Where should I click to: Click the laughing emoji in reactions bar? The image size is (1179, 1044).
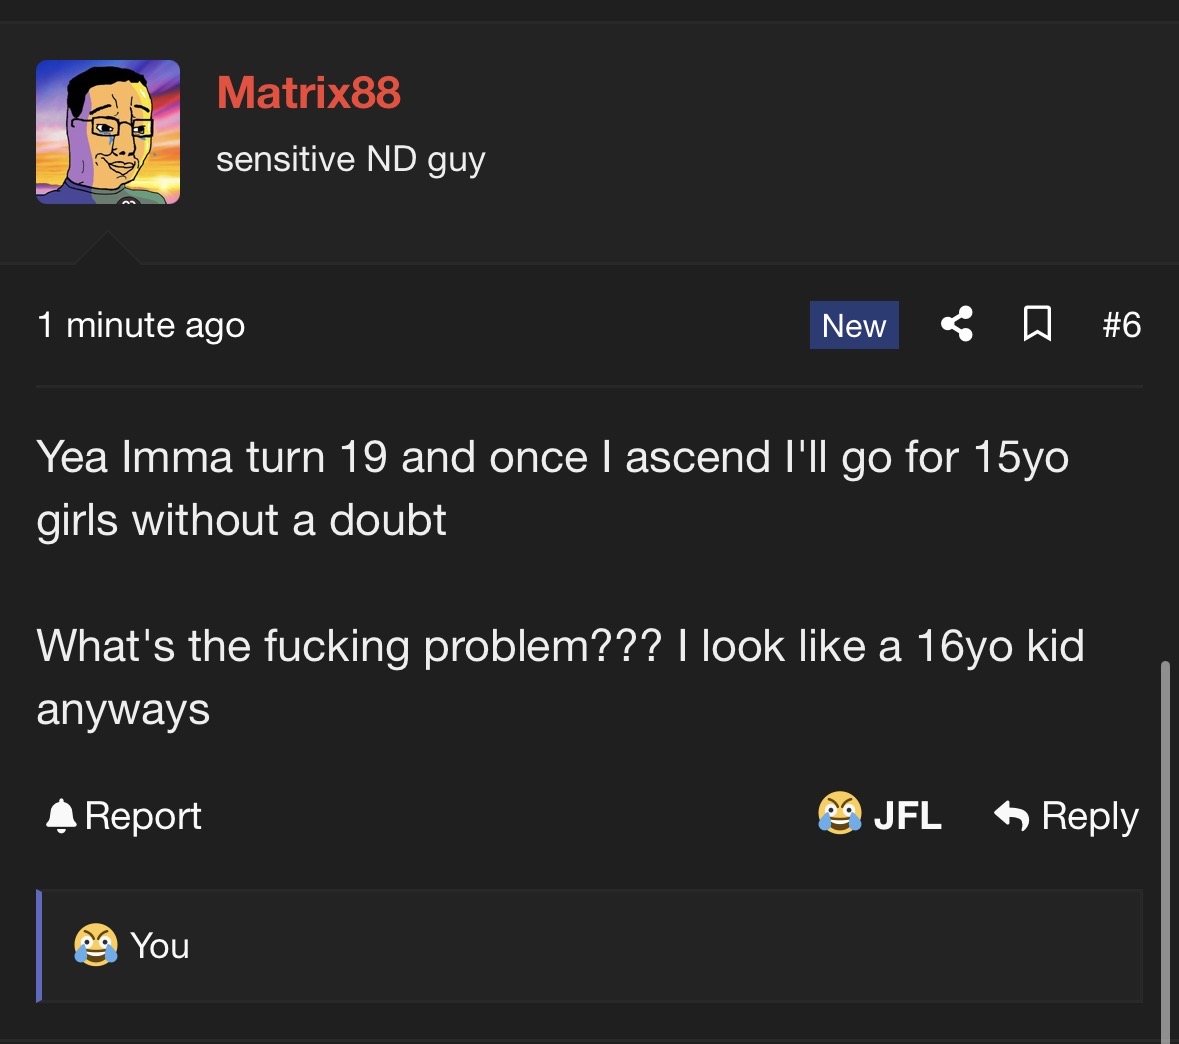[95, 945]
